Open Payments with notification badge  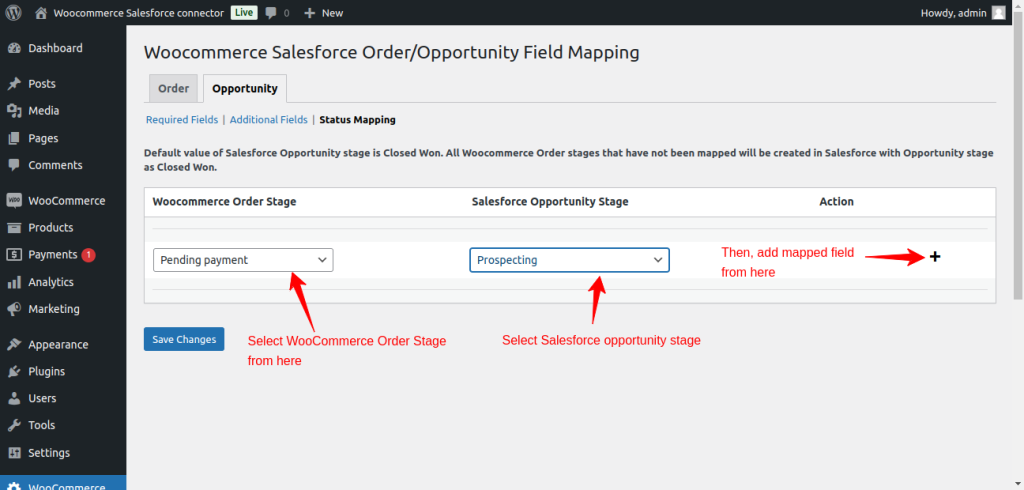pos(52,255)
